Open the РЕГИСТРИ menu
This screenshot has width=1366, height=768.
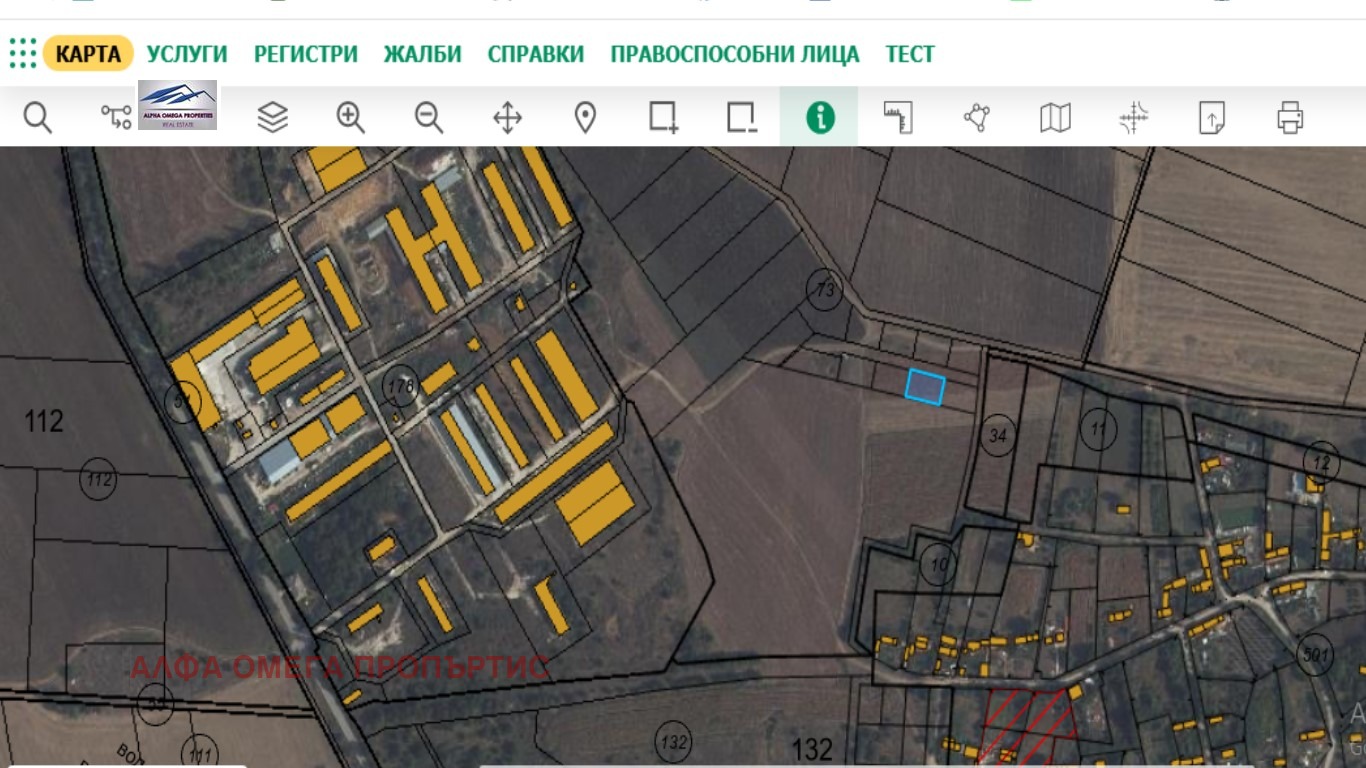click(305, 54)
